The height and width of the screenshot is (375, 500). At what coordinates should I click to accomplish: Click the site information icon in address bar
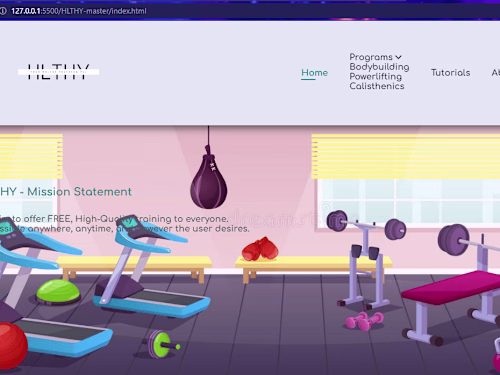tap(3, 11)
